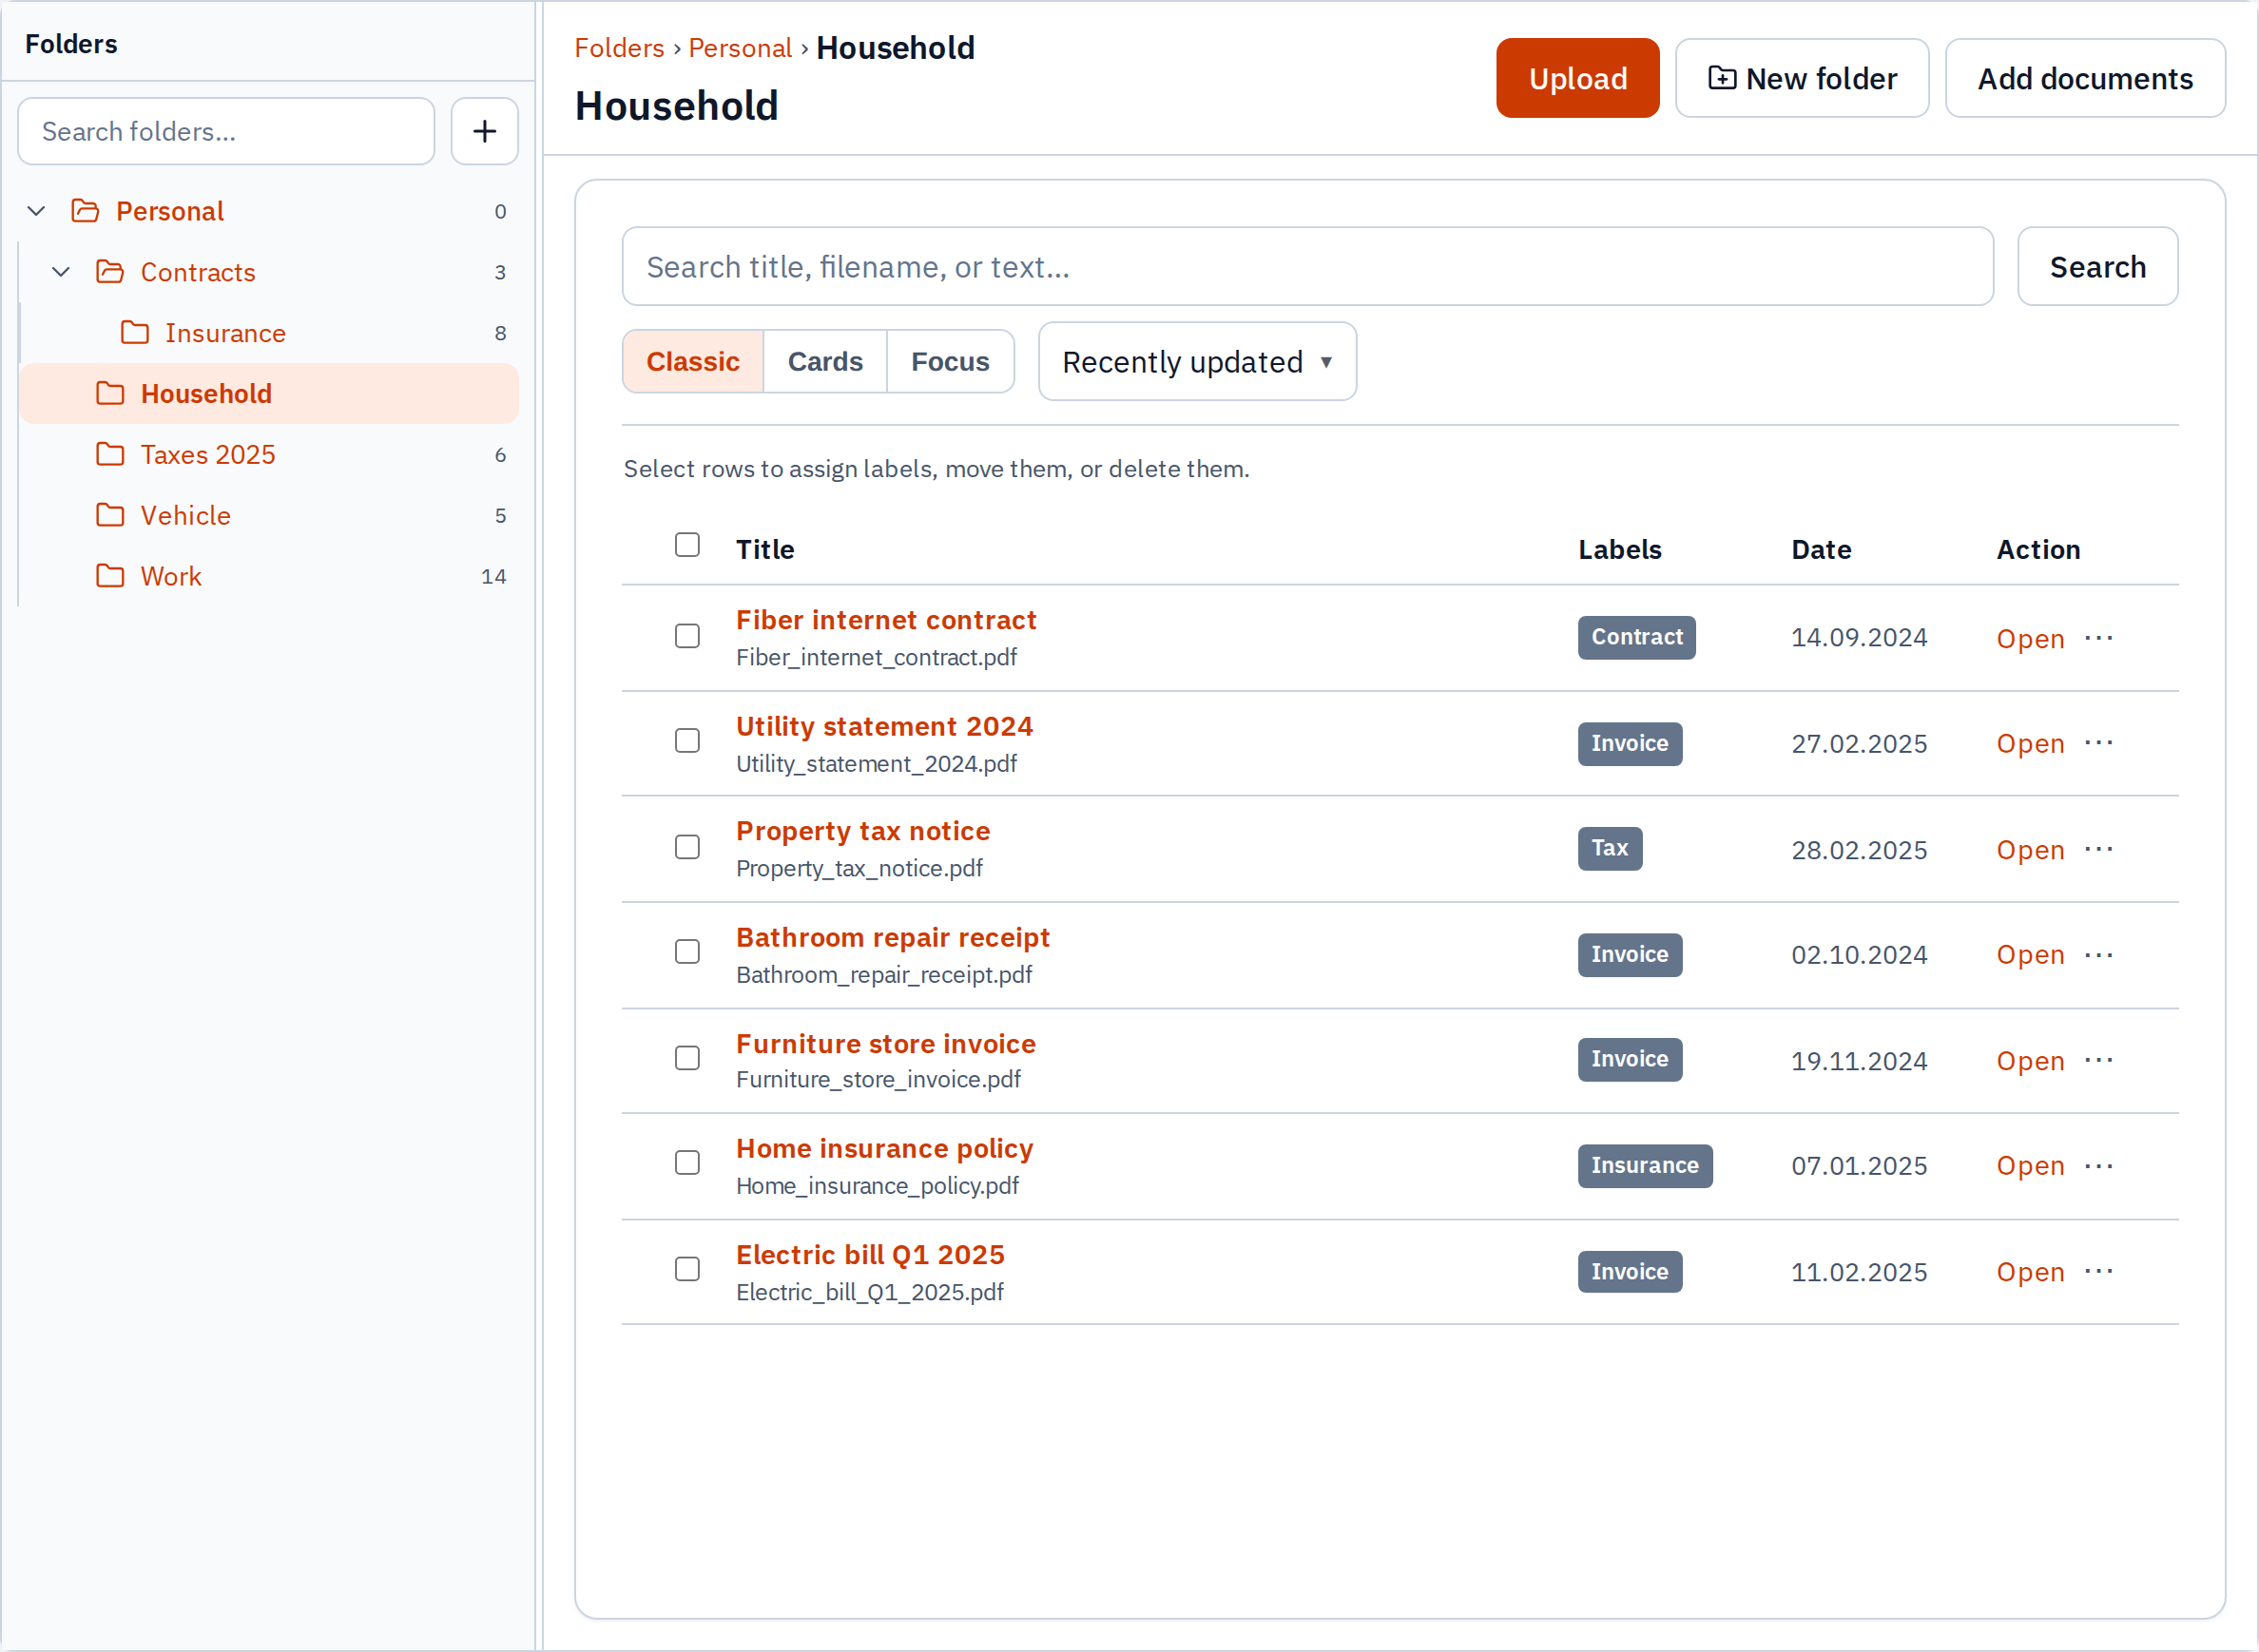
Task: Open the Utility statement 2024 via Open link
Action: coord(2030,744)
